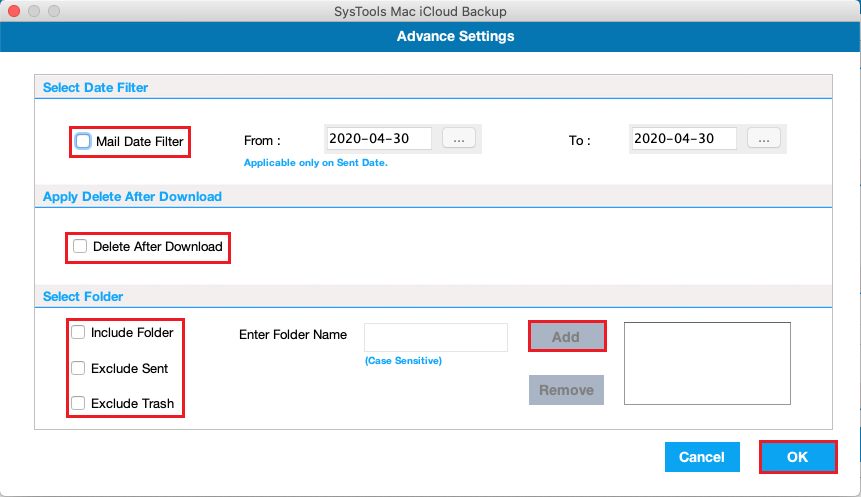Enable the Exclude Trash checkbox

[78, 404]
